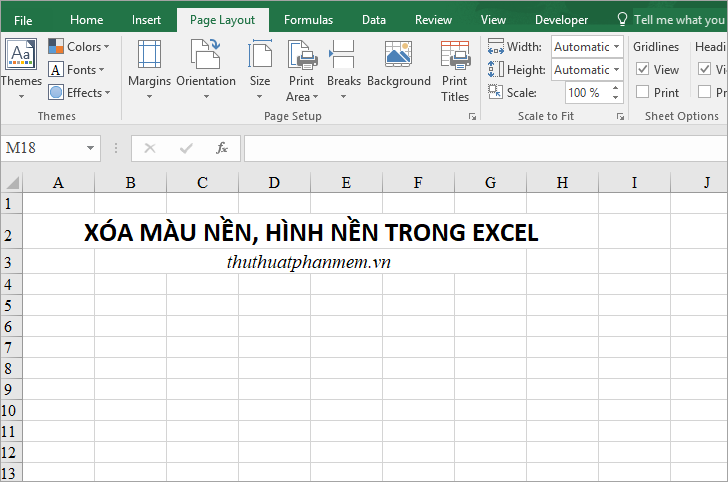This screenshot has height=482, width=728.
Task: Increase scale percentage with up arrow
Action: click(615, 88)
